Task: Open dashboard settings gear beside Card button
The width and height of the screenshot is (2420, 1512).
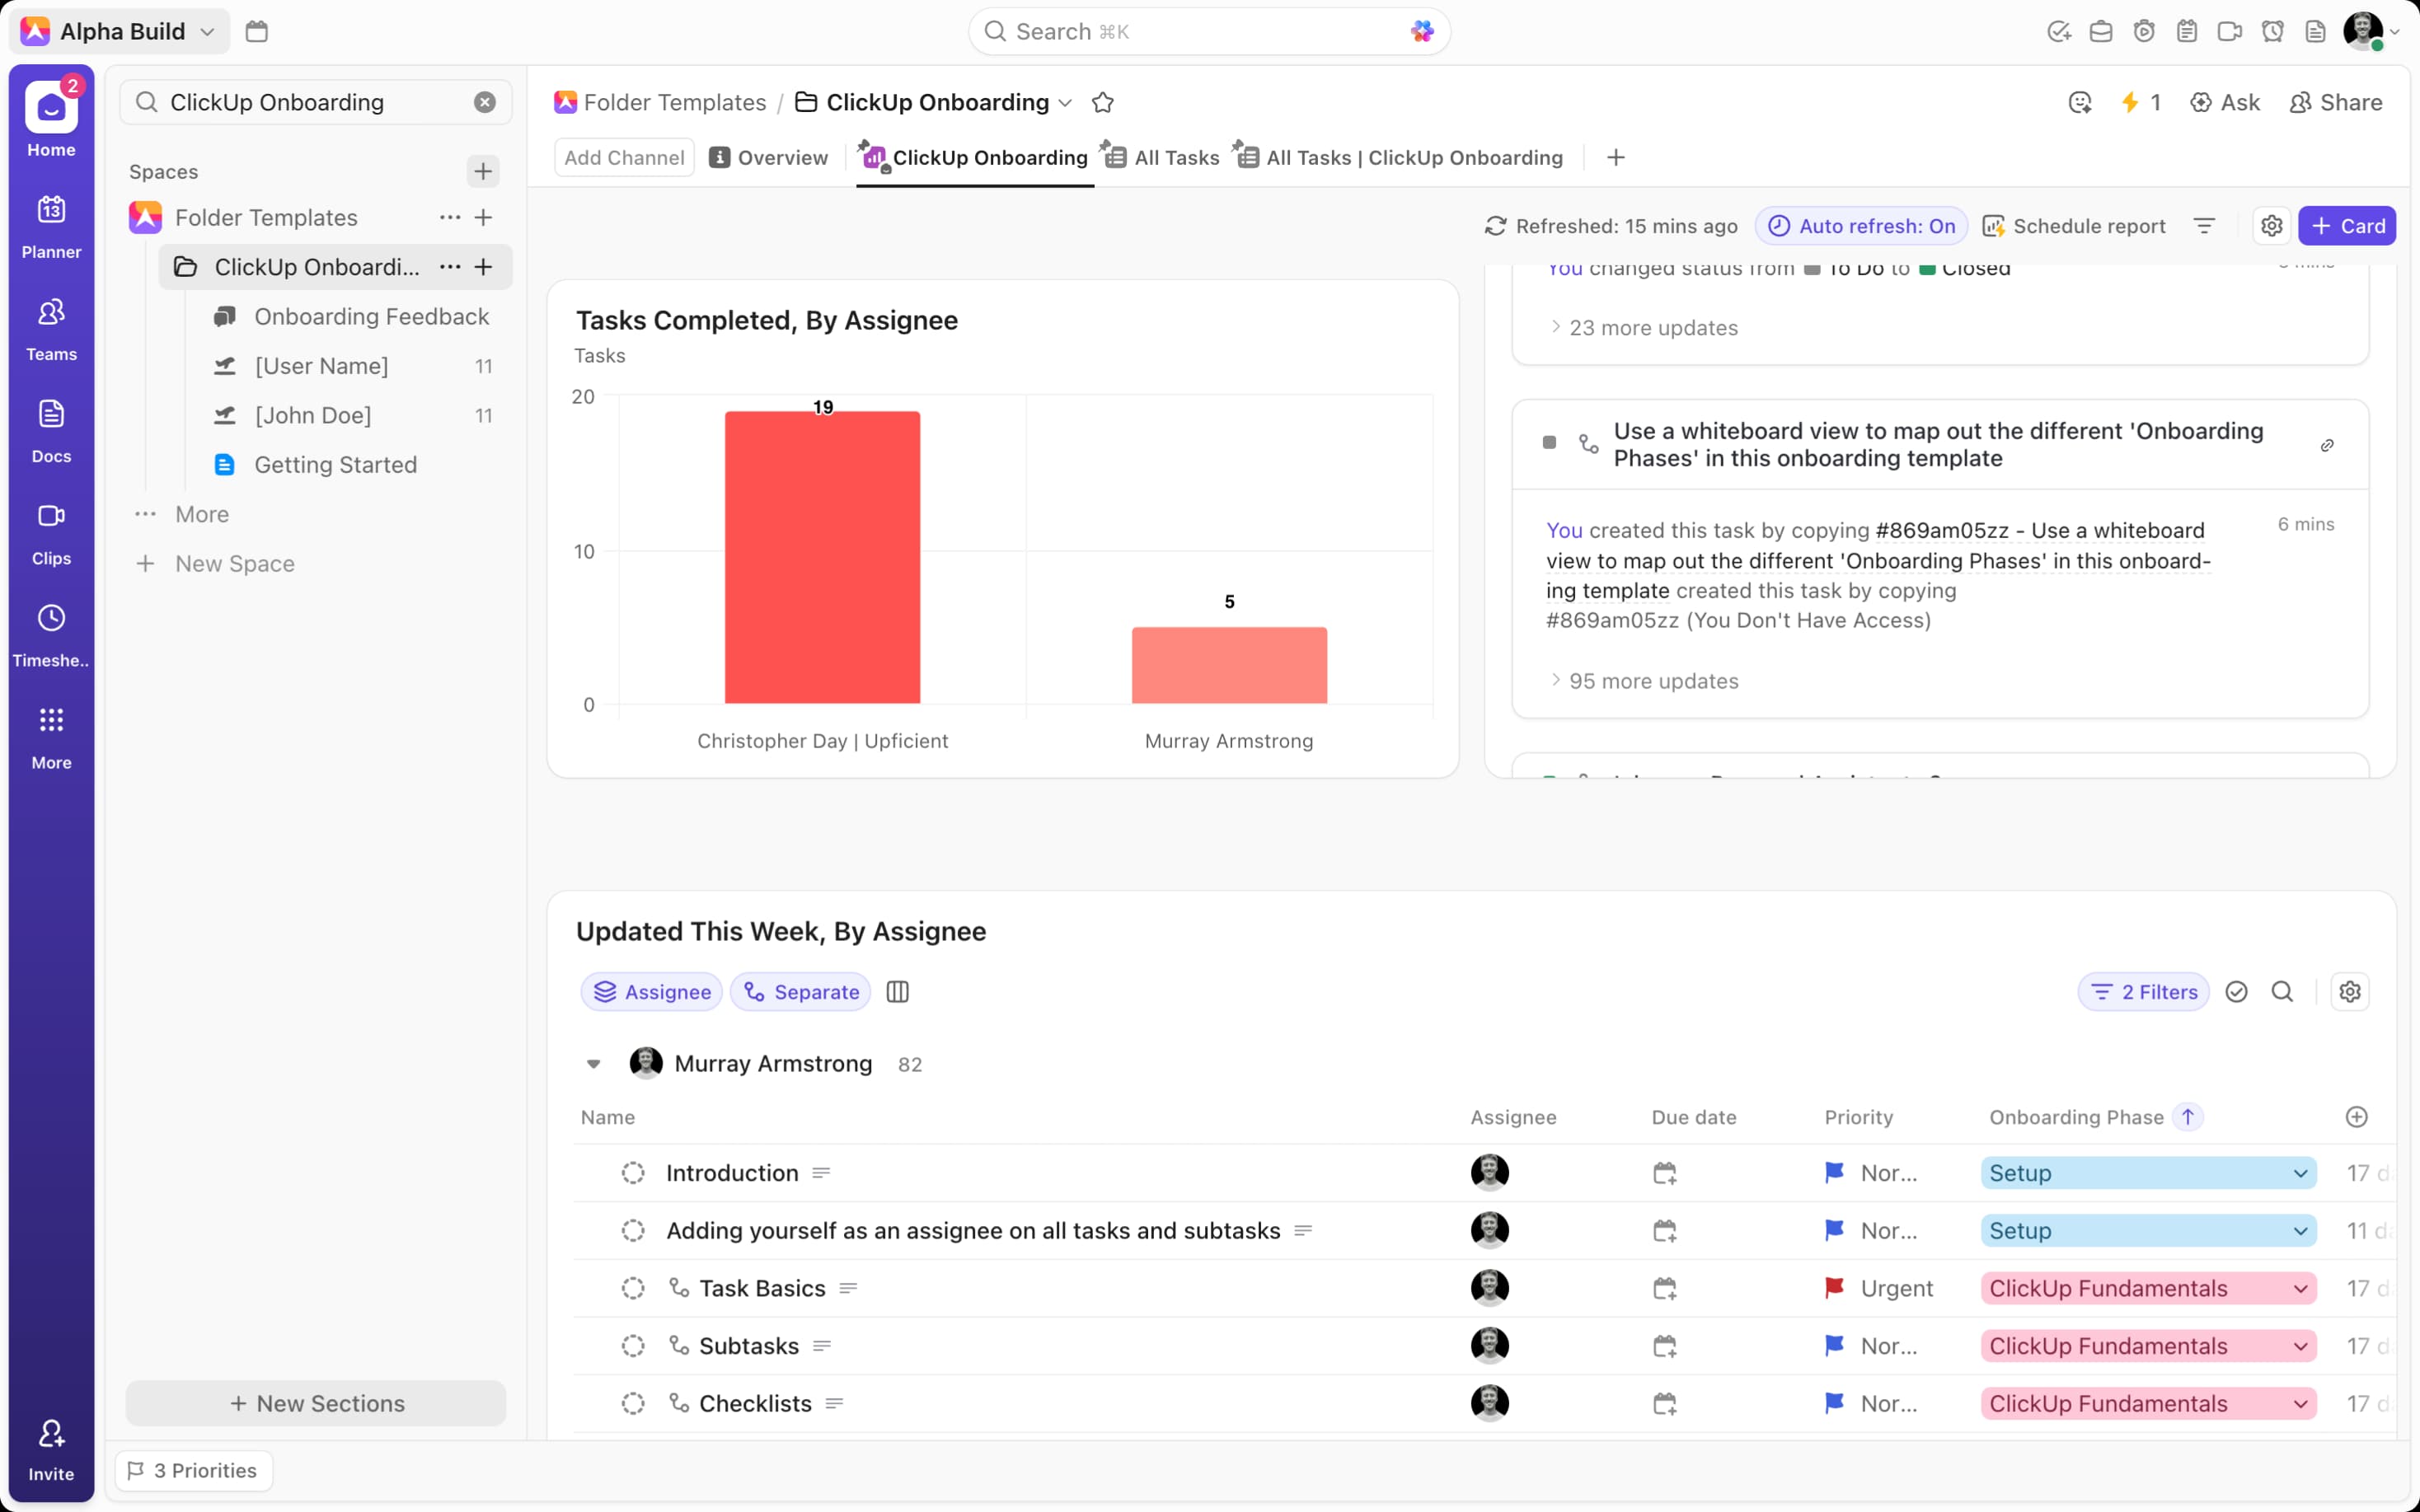Action: tap(2271, 226)
